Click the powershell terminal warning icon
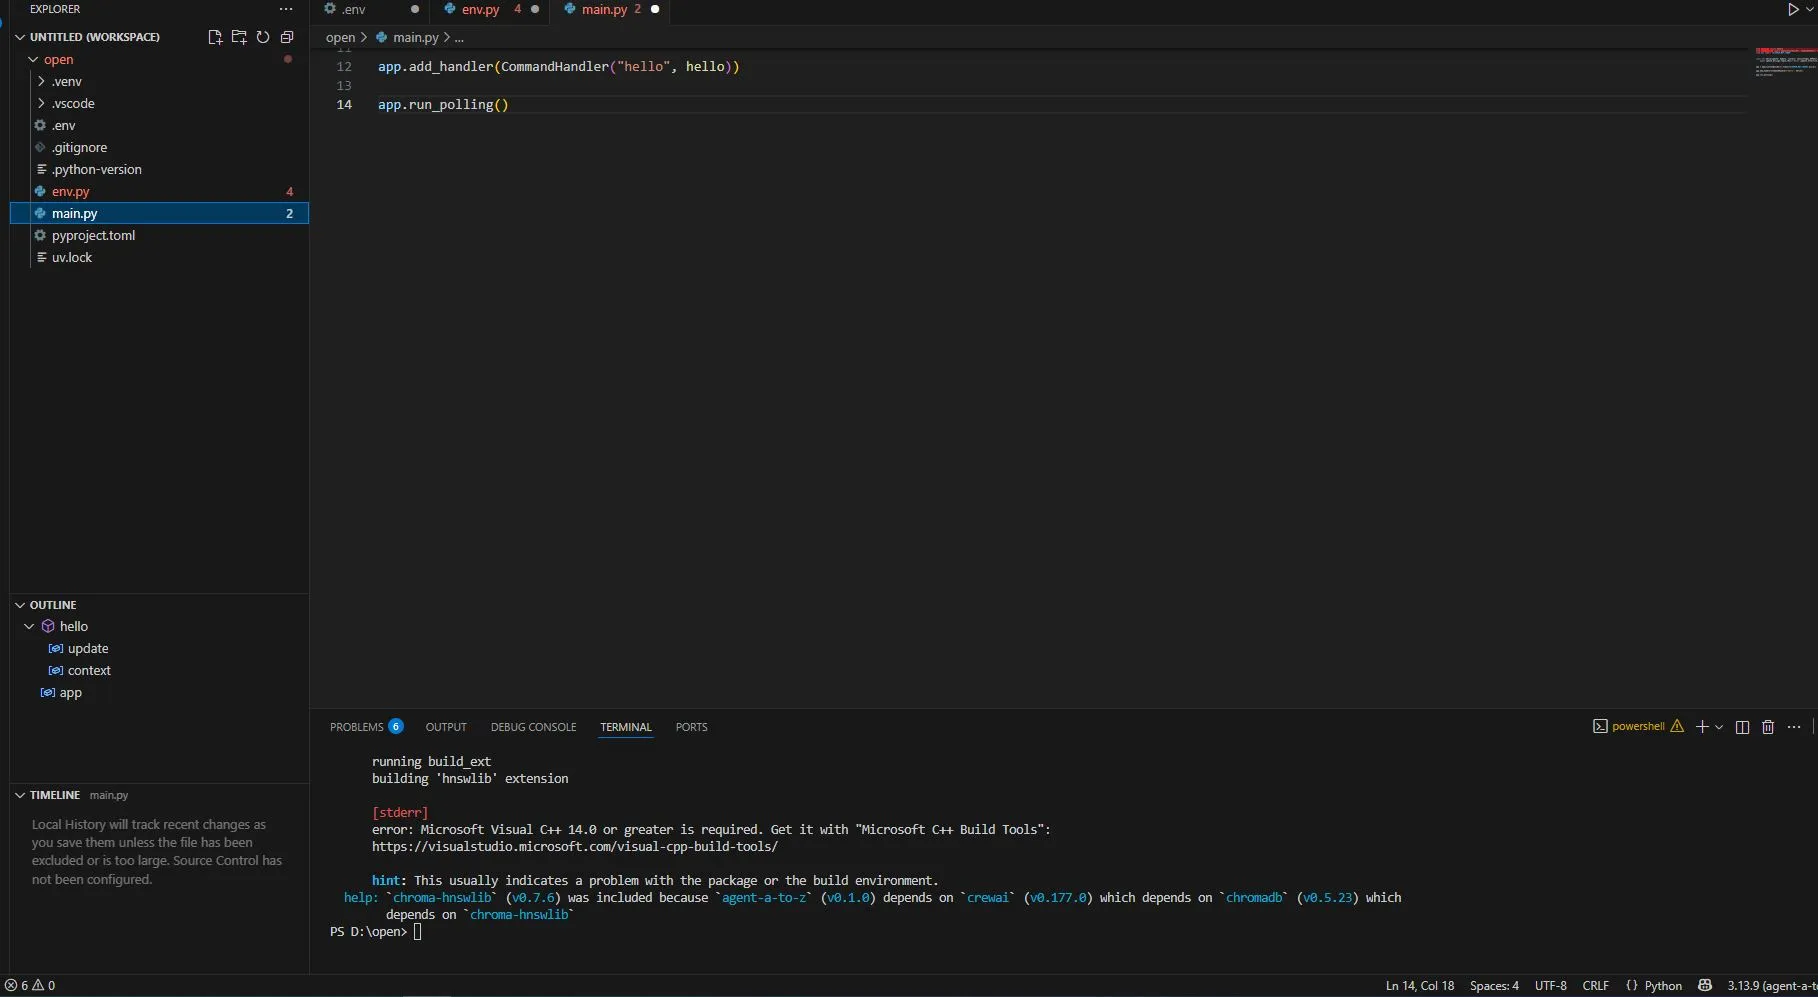This screenshot has width=1818, height=997. point(1677,727)
